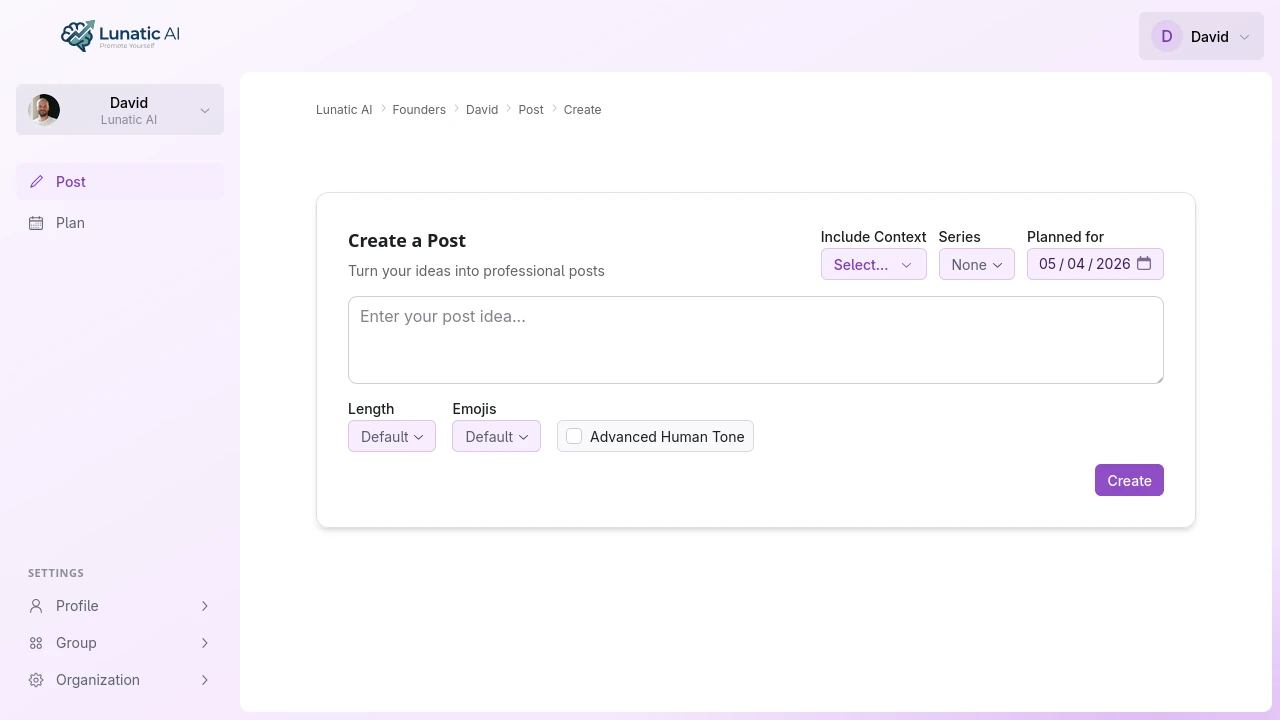Click the person icon beside Profile
Image resolution: width=1280 pixels, height=720 pixels.
(36, 606)
